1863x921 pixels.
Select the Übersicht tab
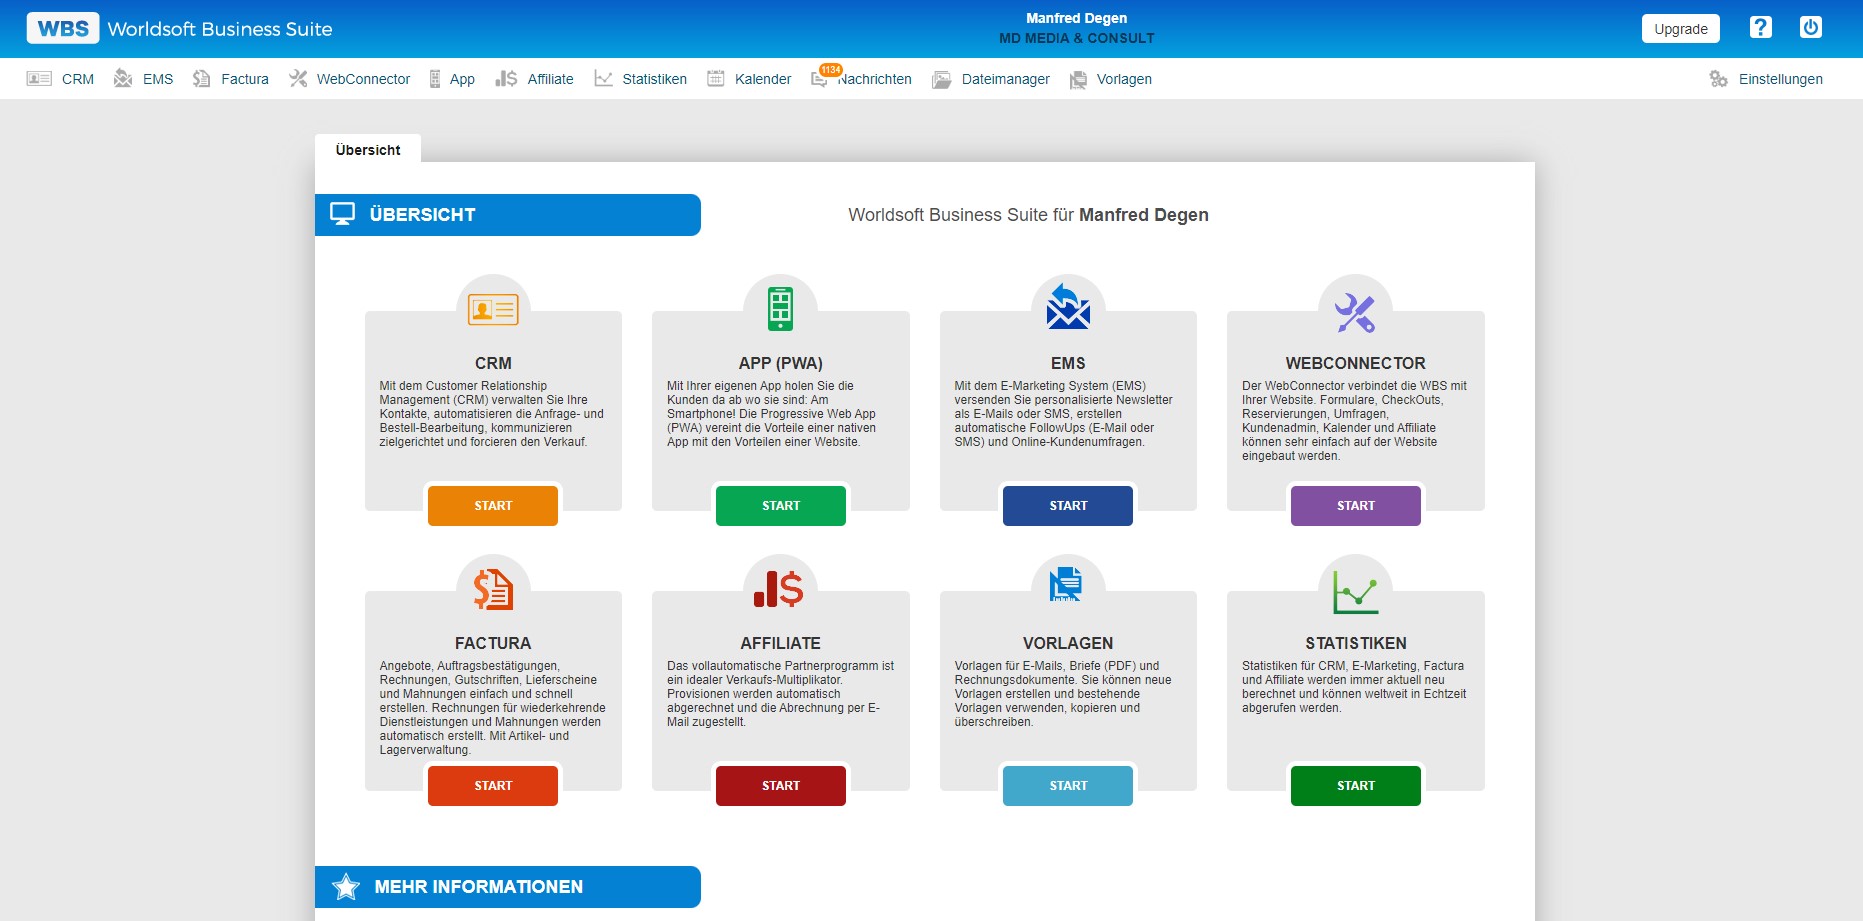pyautogui.click(x=368, y=150)
